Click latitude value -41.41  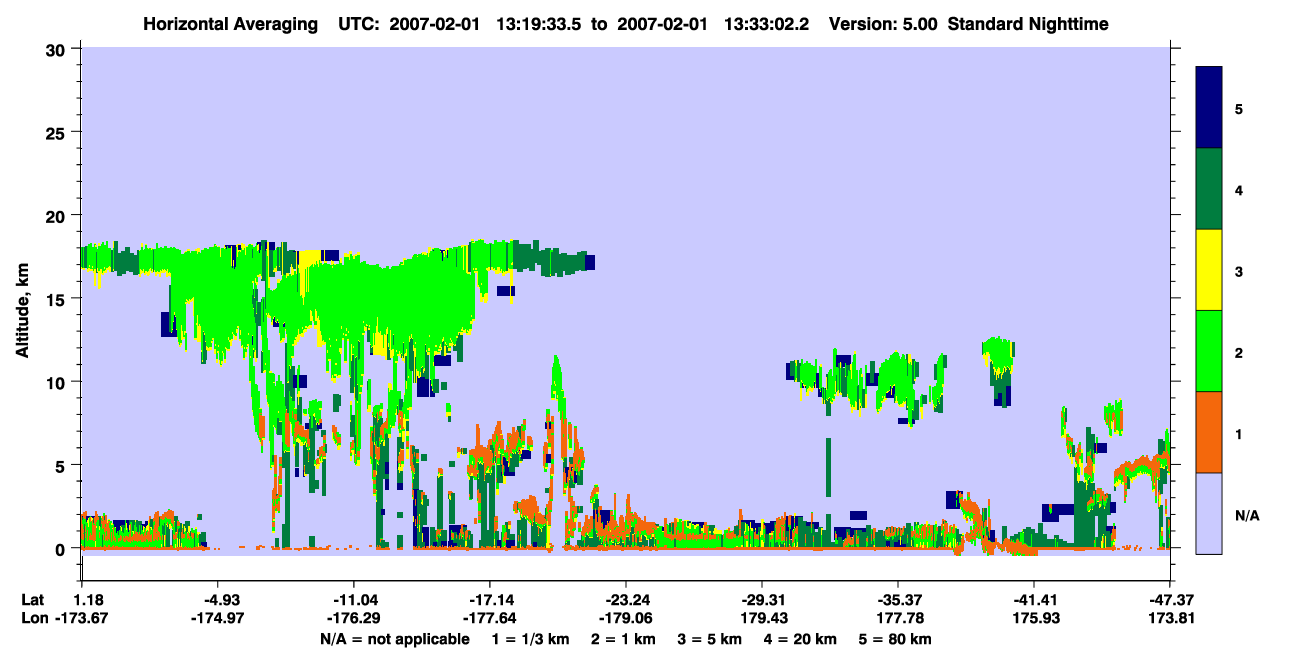coord(1034,600)
